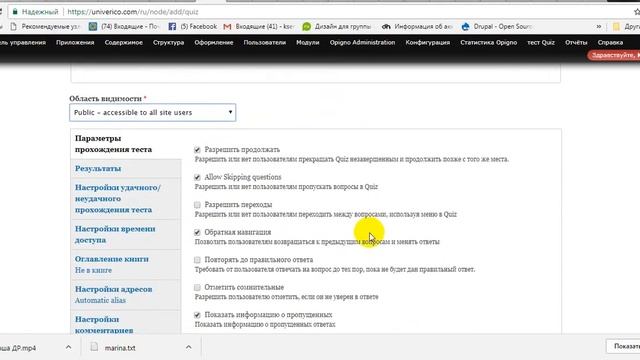
Task: Open Конфигурация admin menu
Action: pos(428,42)
